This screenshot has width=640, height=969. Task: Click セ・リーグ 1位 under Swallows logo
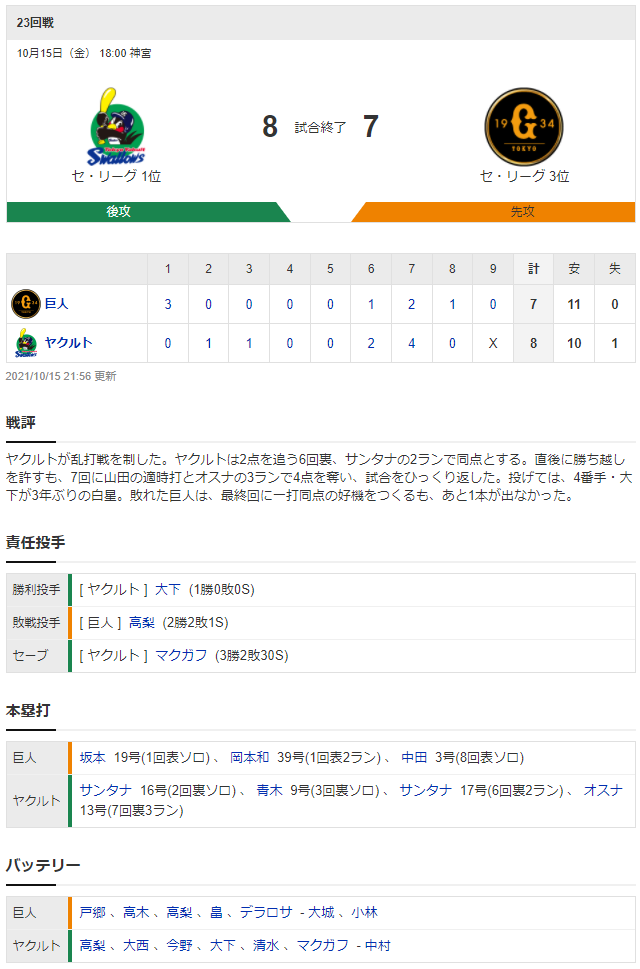tap(116, 176)
